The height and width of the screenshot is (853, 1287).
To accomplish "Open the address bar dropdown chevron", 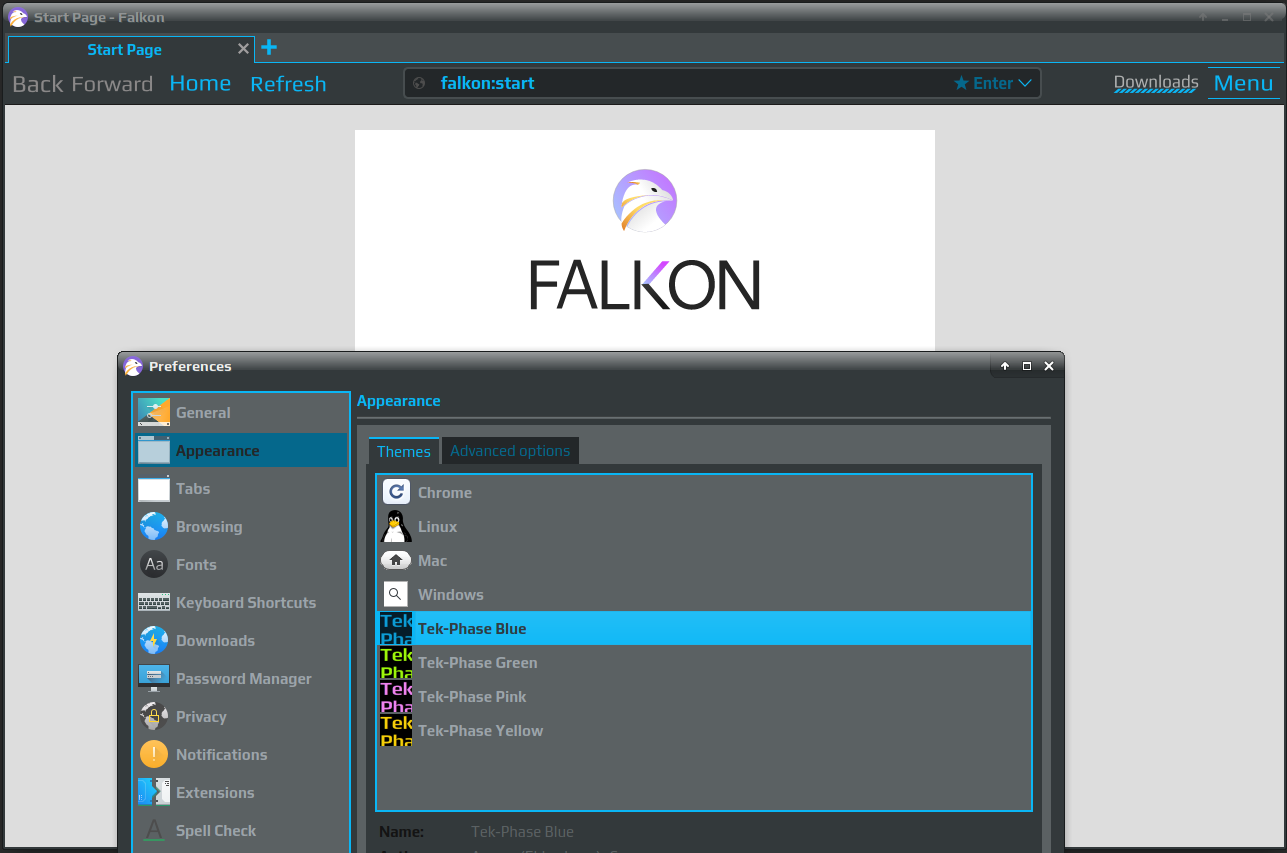I will tap(1025, 83).
